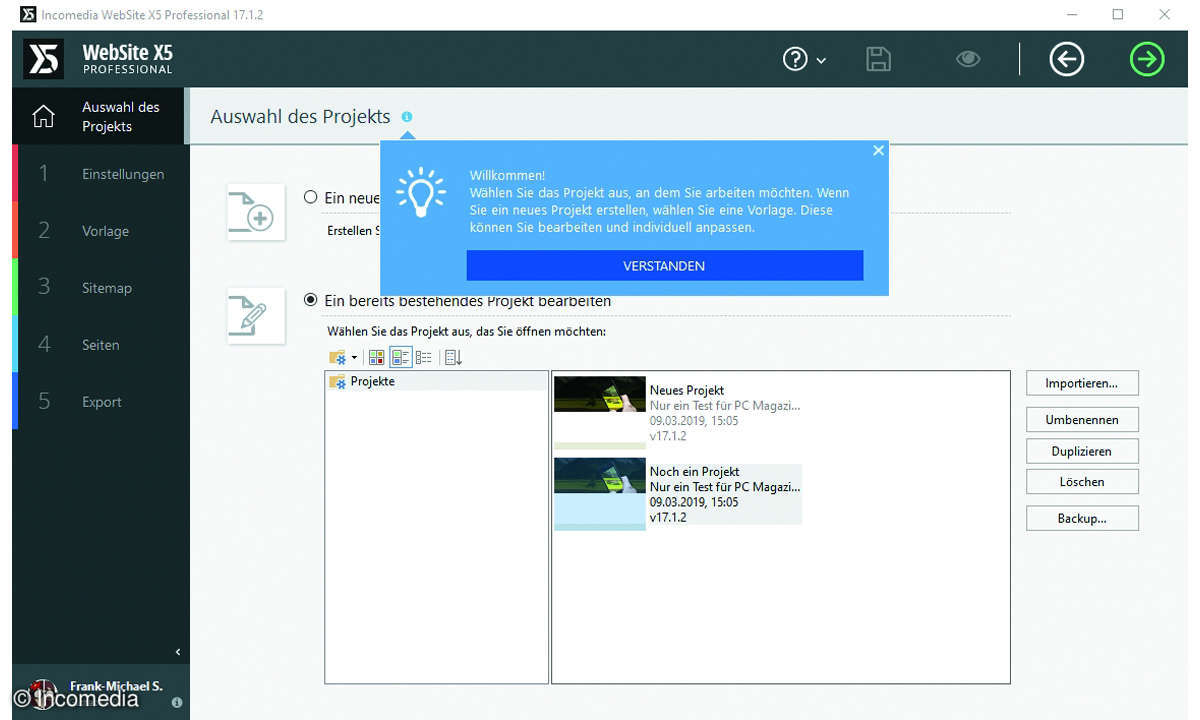Click the preview eye icon

pyautogui.click(x=967, y=59)
